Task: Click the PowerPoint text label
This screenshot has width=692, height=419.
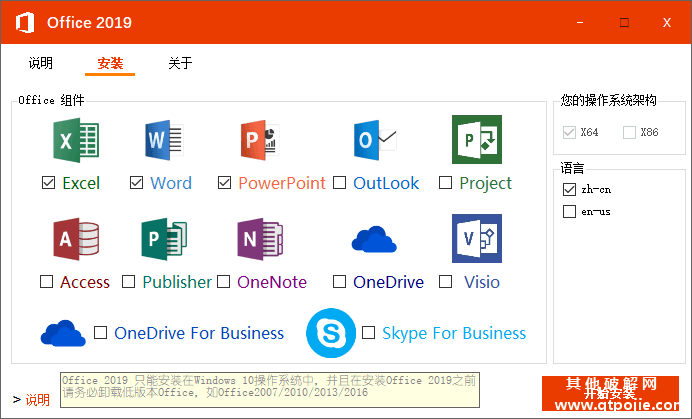Action: 282,183
